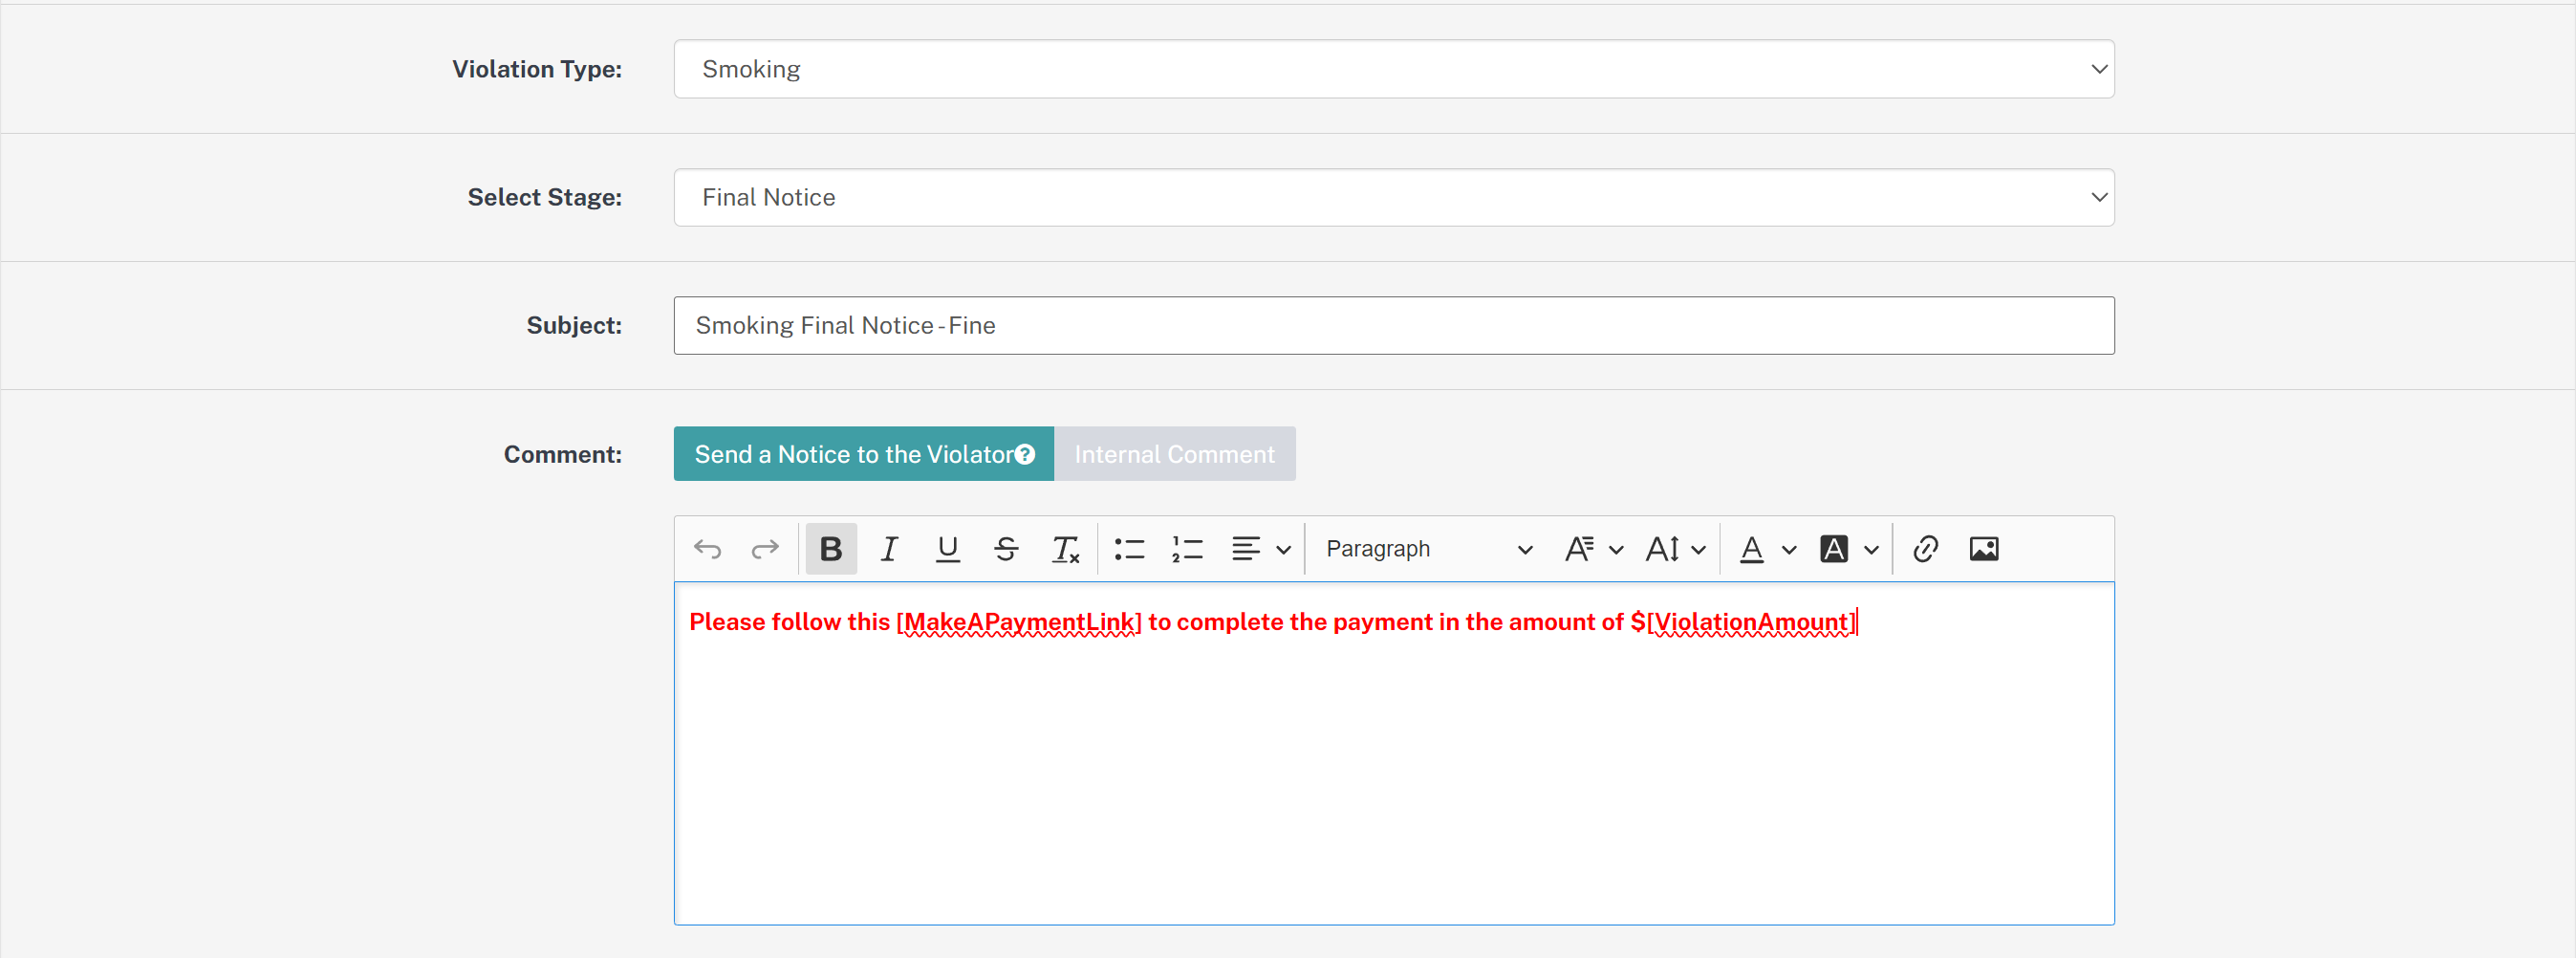Toggle bold formatting
This screenshot has height=958, width=2576.
[x=831, y=549]
